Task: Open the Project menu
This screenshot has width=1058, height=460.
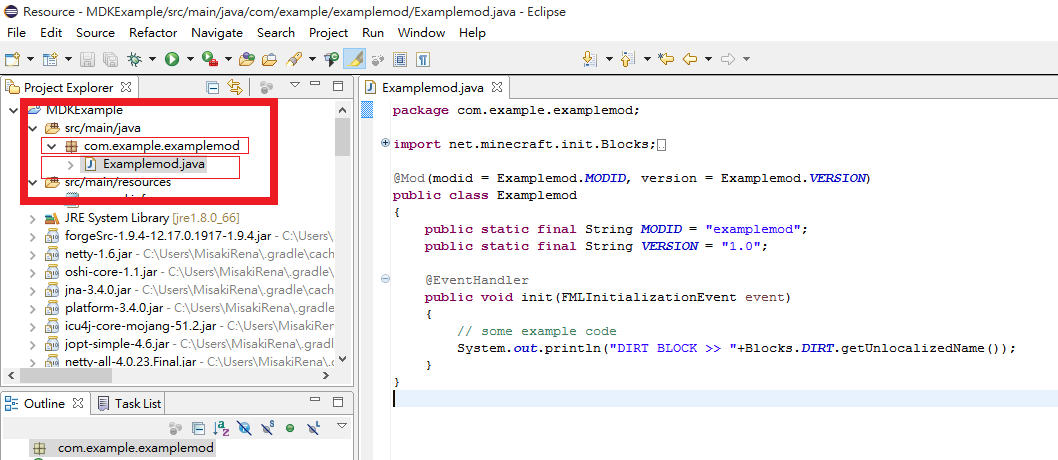Action: click(329, 32)
